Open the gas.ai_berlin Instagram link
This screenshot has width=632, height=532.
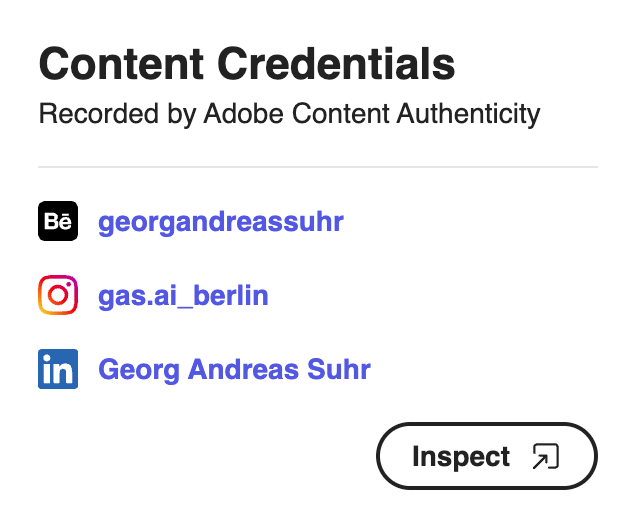pos(183,296)
